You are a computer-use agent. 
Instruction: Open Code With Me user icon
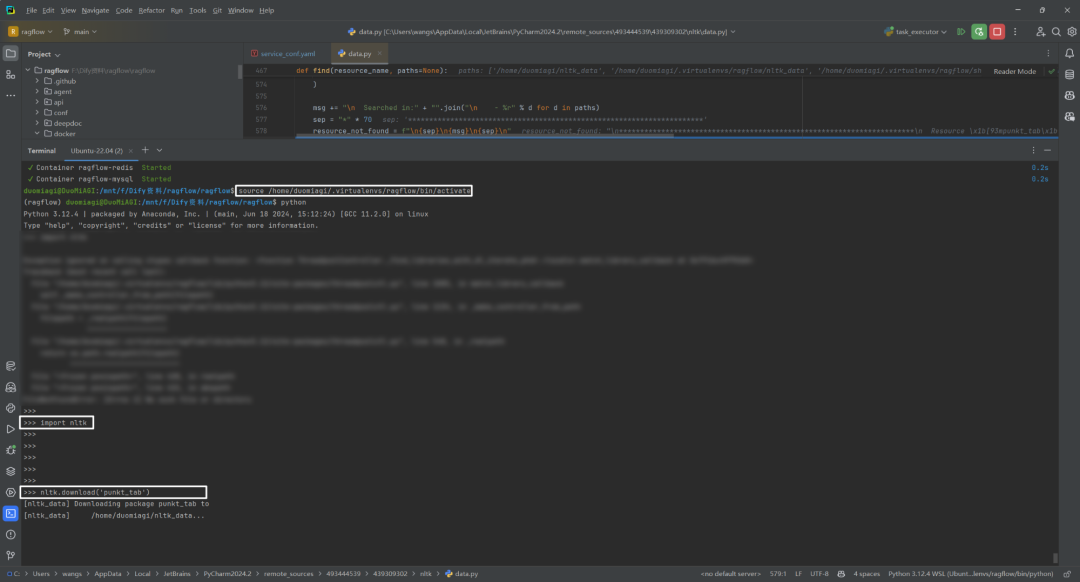tap(1040, 32)
